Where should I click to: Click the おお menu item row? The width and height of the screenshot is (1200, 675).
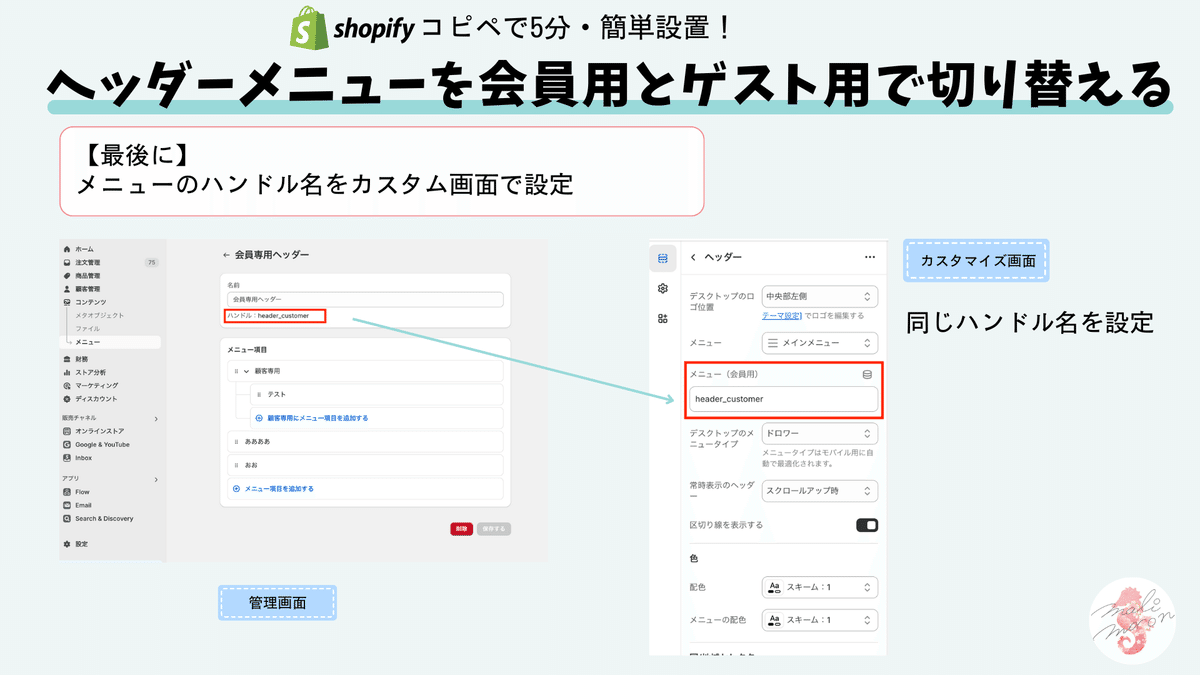[365, 465]
